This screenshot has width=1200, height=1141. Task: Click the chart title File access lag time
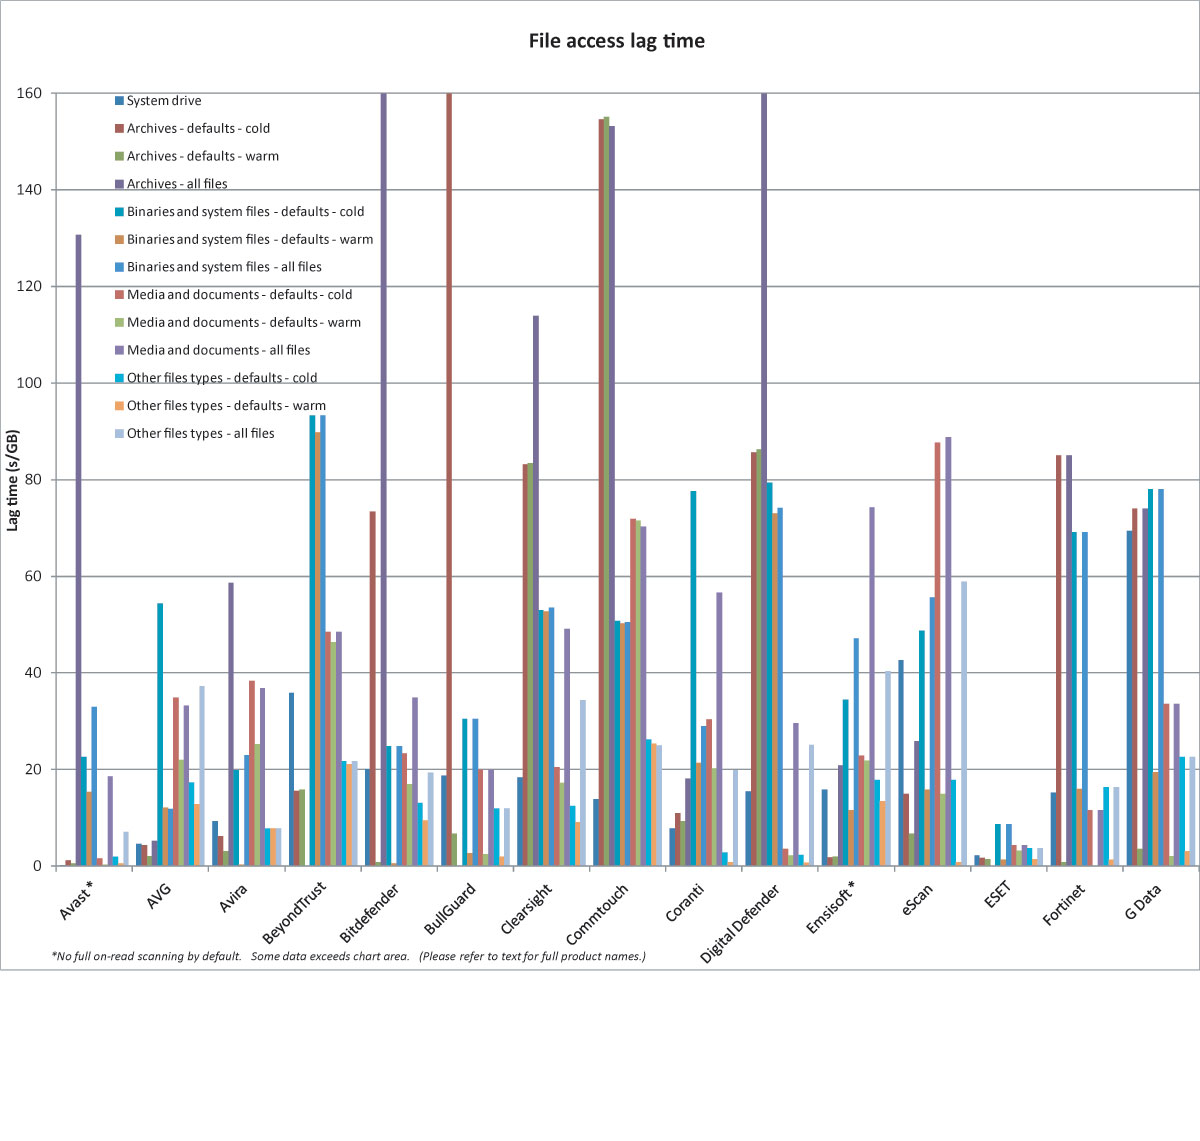(617, 41)
